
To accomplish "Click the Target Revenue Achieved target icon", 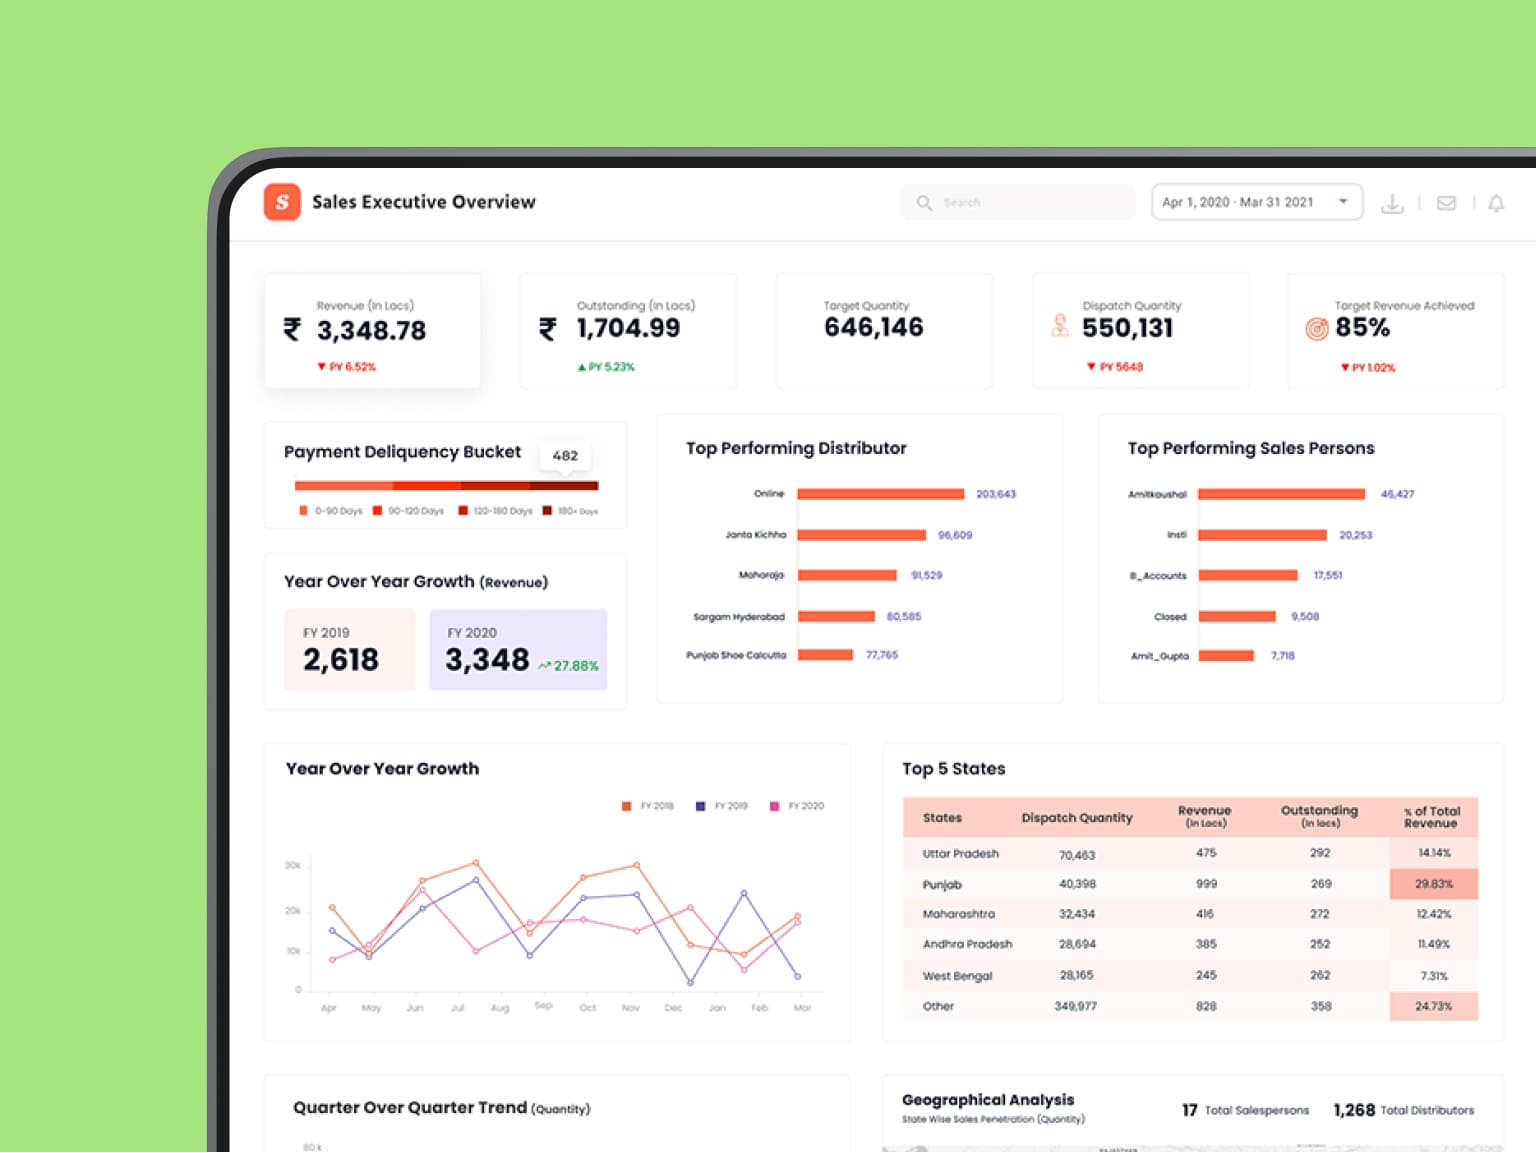I will (x=1317, y=328).
